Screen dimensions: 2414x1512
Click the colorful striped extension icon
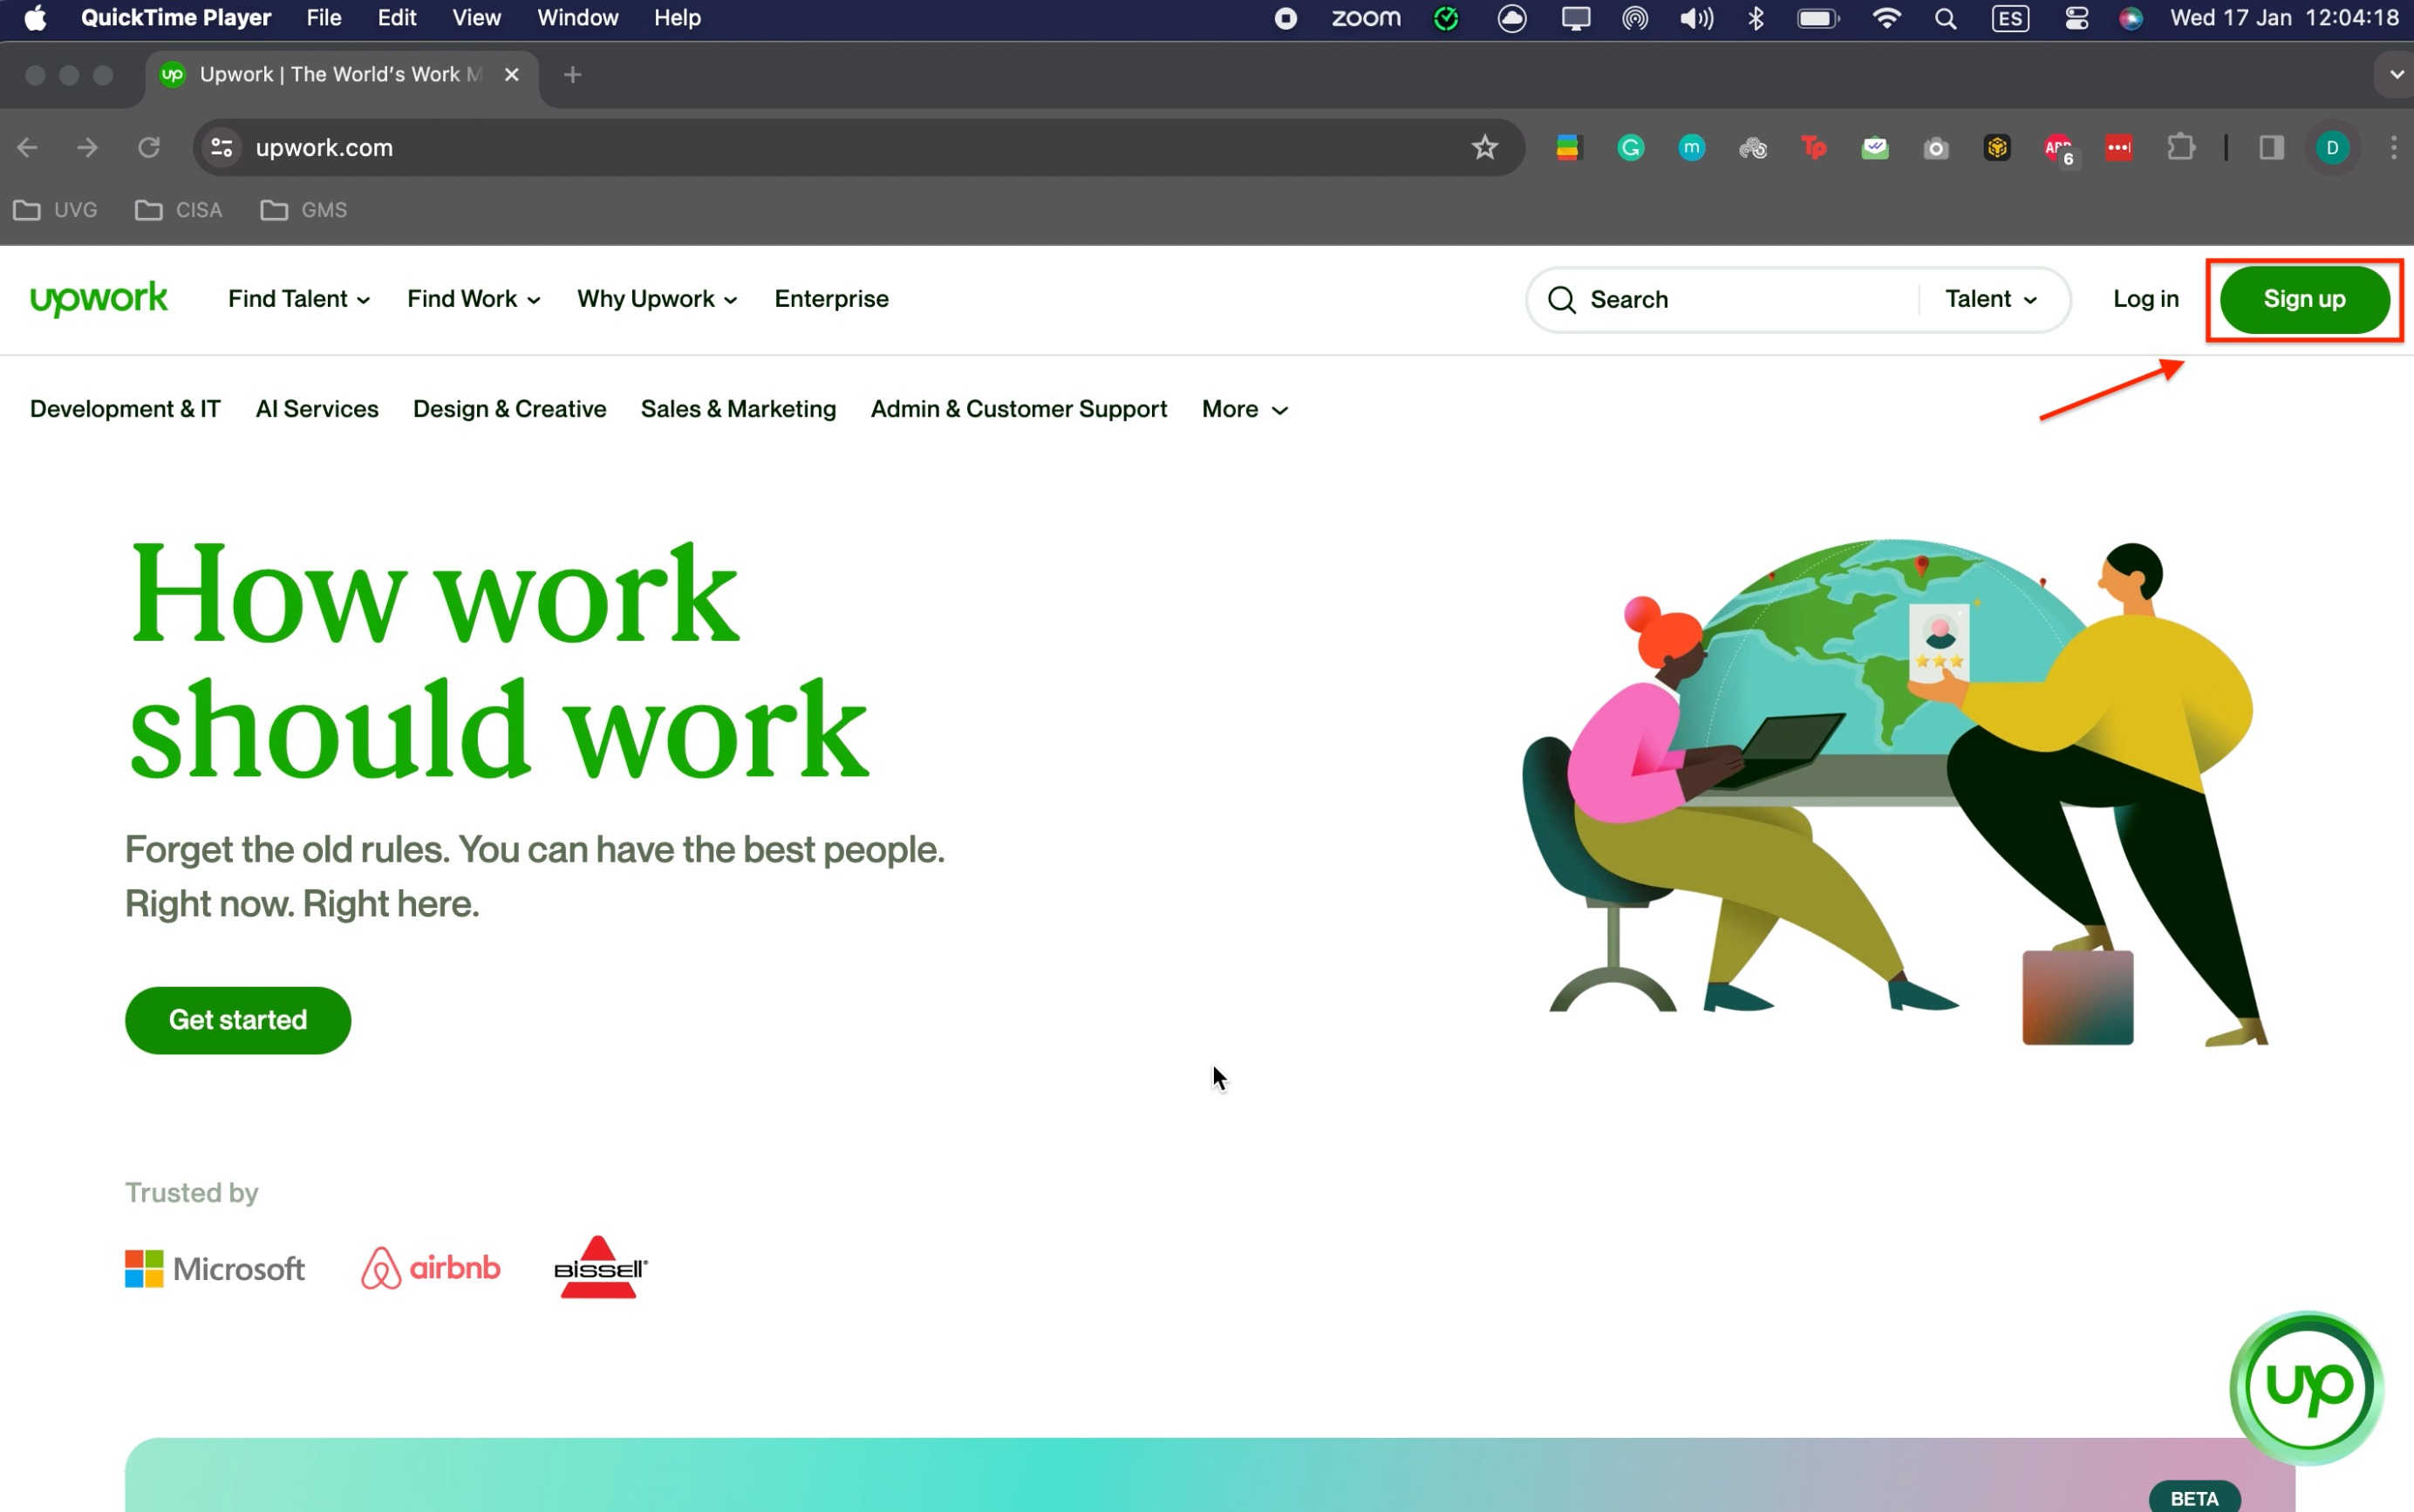click(1568, 148)
